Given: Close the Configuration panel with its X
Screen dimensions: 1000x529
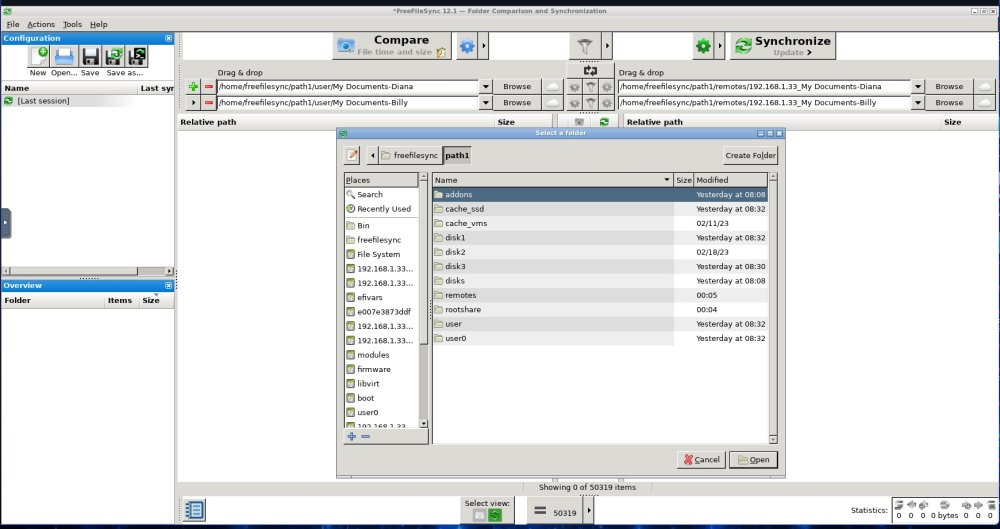Looking at the screenshot, I should pos(168,38).
